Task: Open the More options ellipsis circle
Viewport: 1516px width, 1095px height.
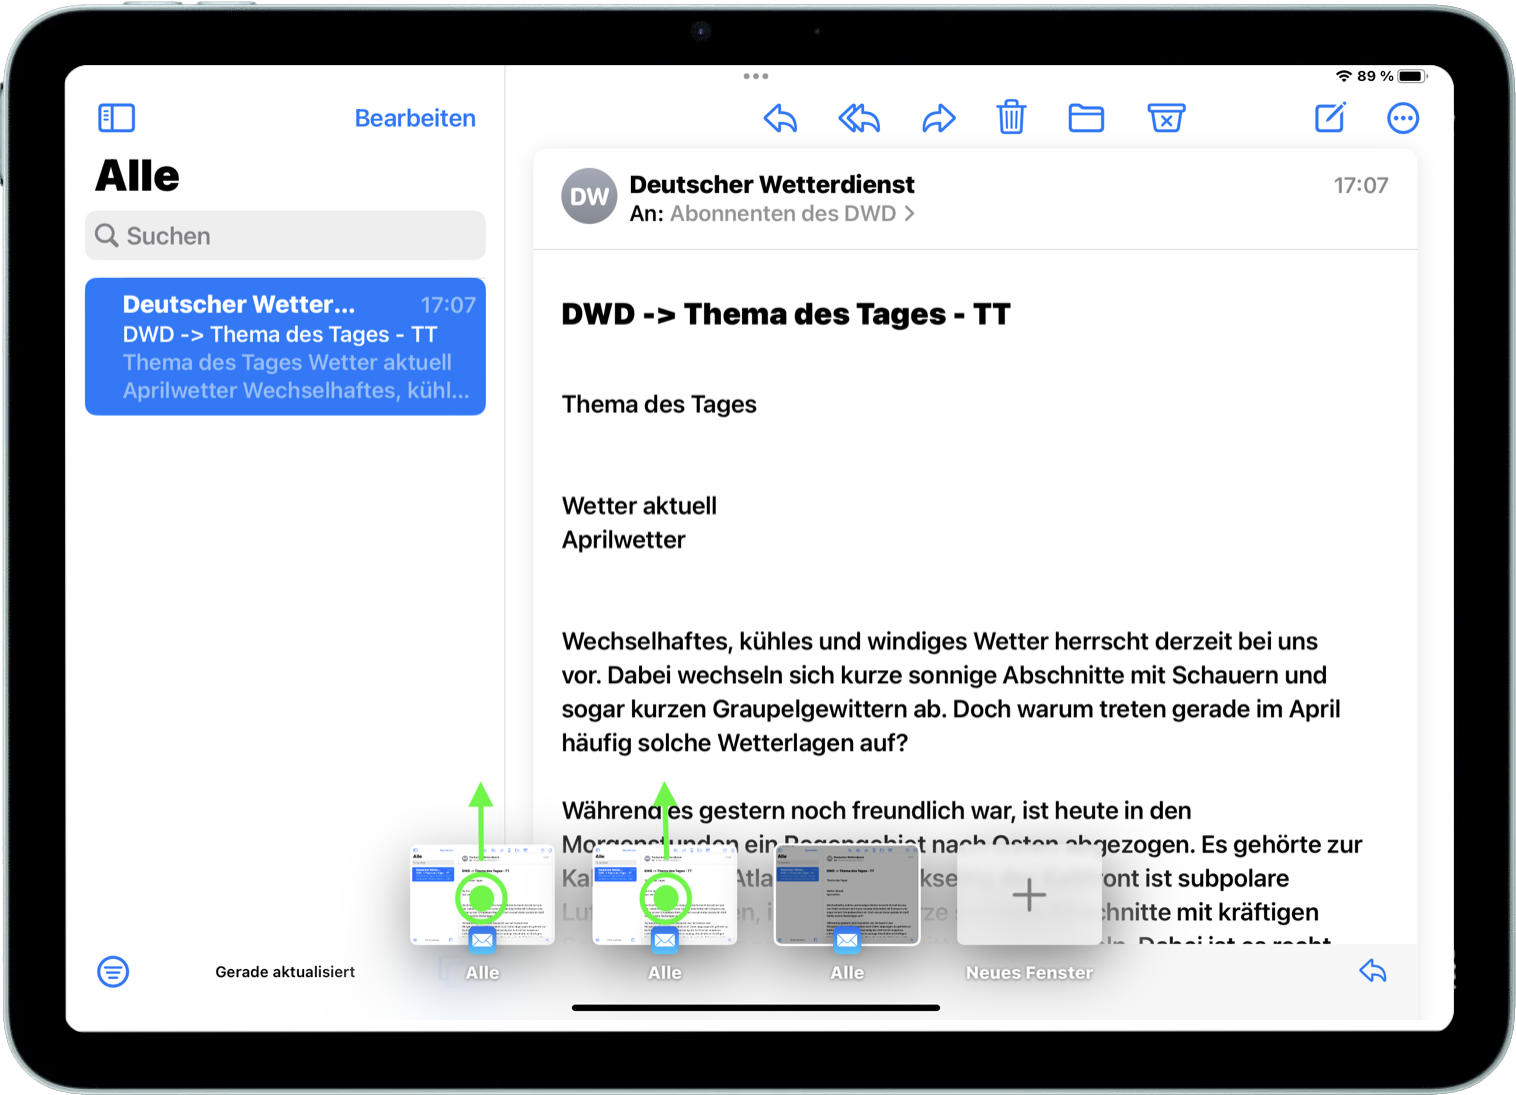Action: coord(1403,118)
